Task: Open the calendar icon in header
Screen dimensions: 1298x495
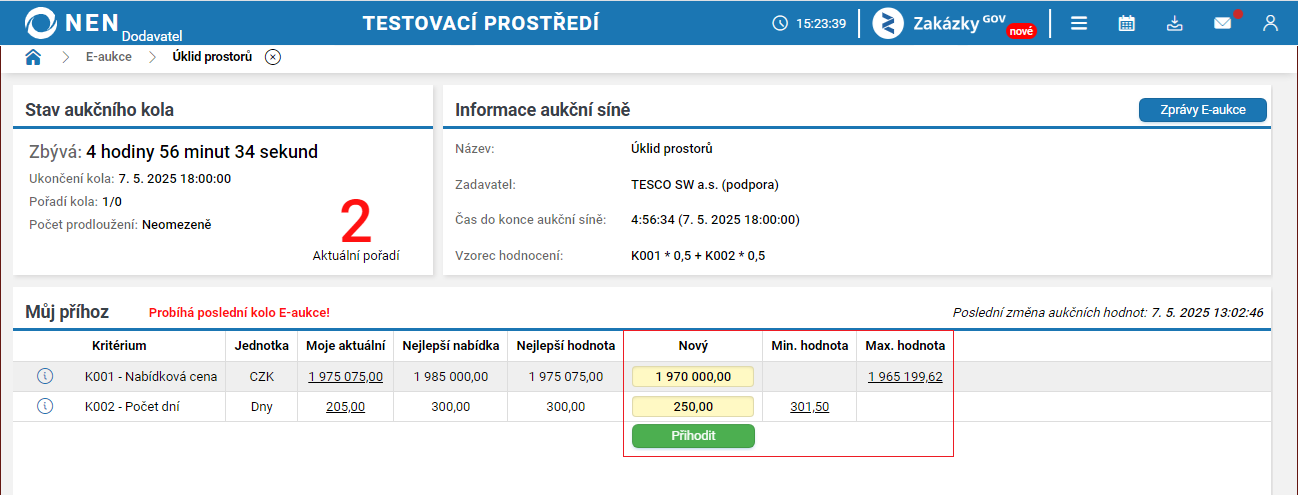Action: point(1127,23)
